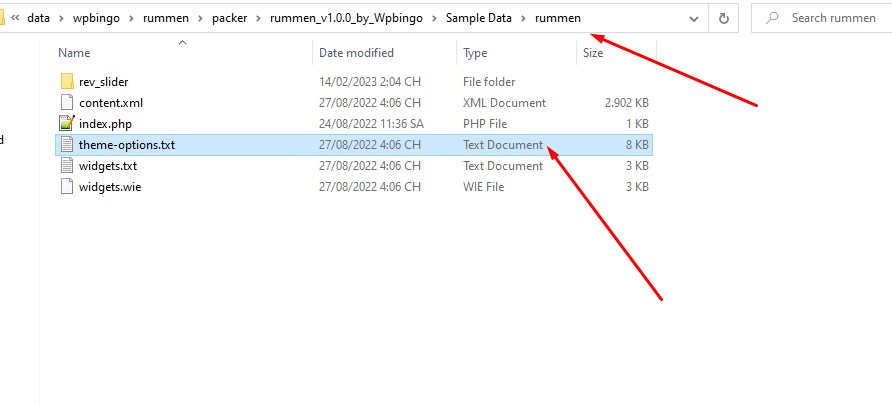The height and width of the screenshot is (405, 892).
Task: Select the widgets.txt file icon
Action: (67, 166)
